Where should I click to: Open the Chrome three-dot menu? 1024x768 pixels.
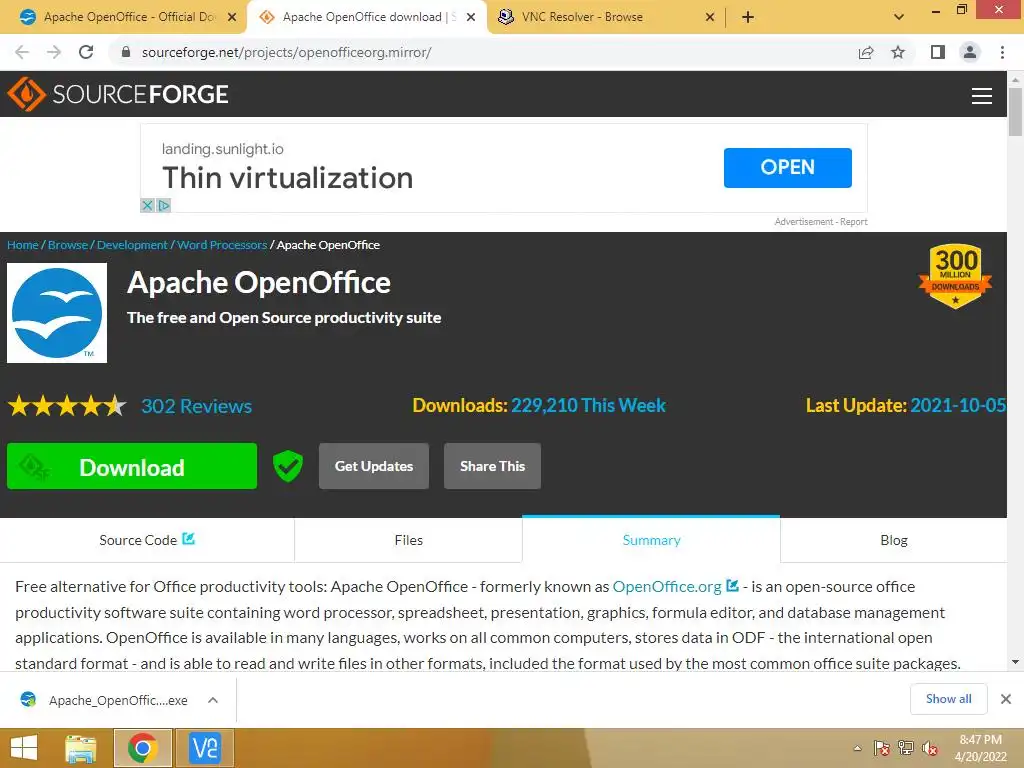(x=1002, y=52)
